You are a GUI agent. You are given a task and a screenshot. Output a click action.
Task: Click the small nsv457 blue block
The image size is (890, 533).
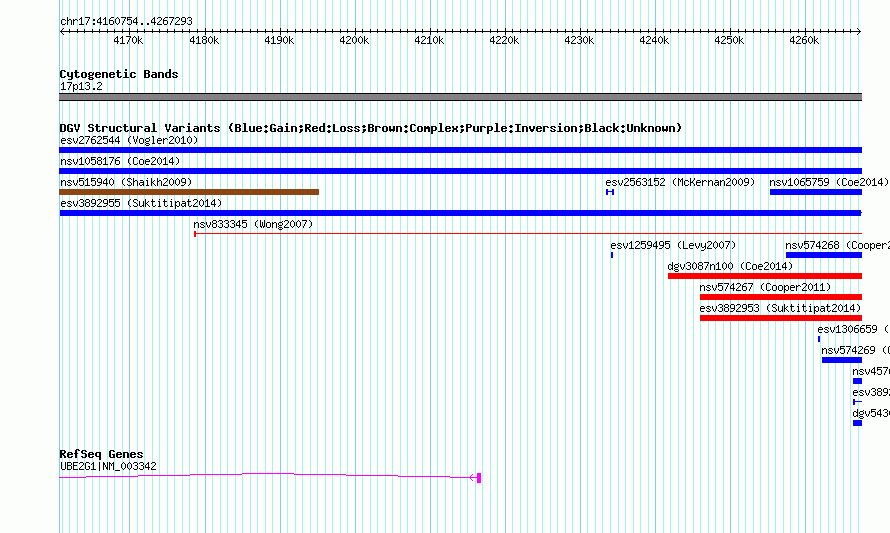pyautogui.click(x=857, y=381)
